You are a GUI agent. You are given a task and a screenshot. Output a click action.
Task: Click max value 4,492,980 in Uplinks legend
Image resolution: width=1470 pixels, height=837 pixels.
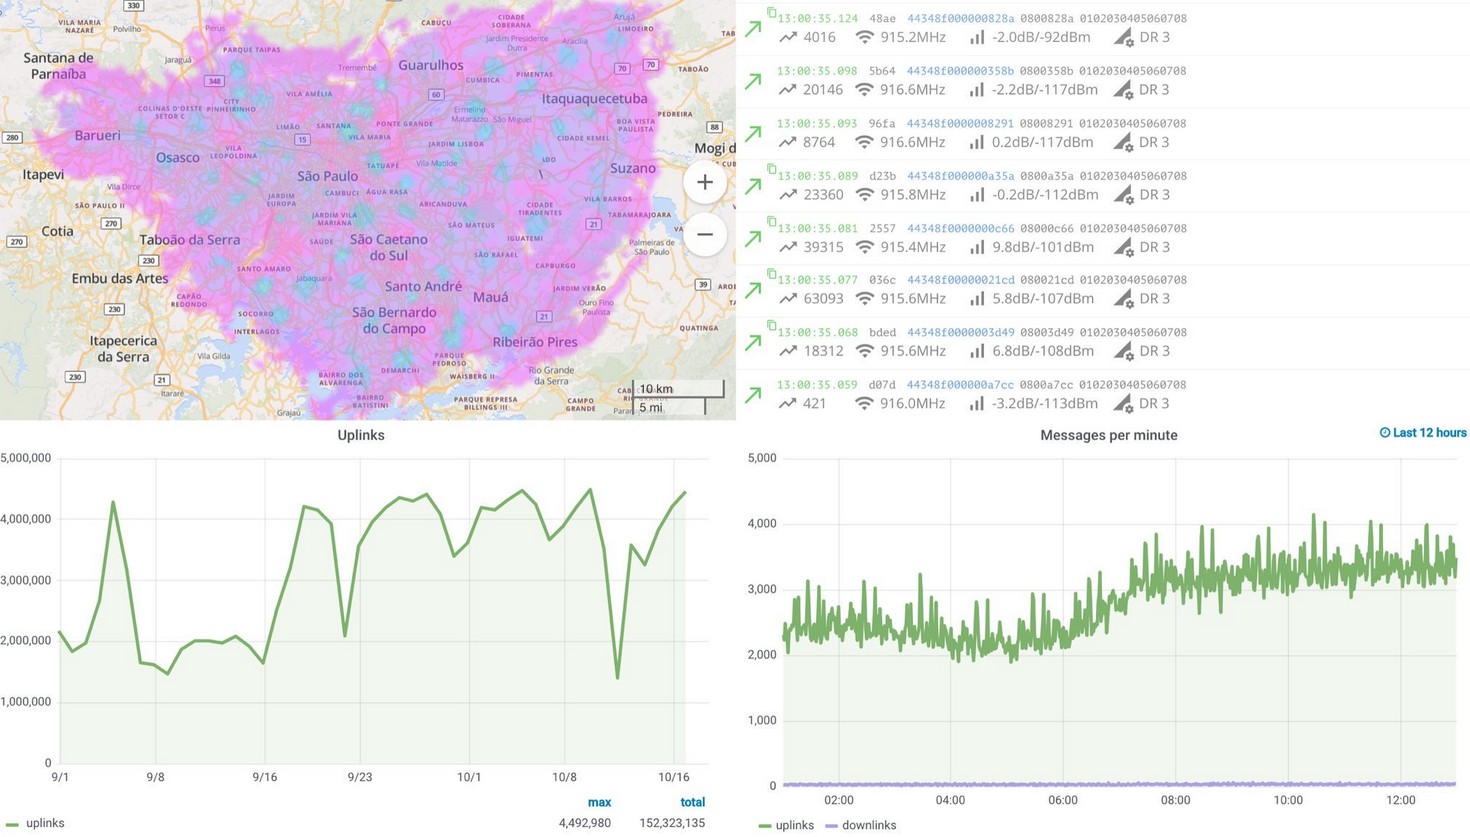tap(584, 823)
